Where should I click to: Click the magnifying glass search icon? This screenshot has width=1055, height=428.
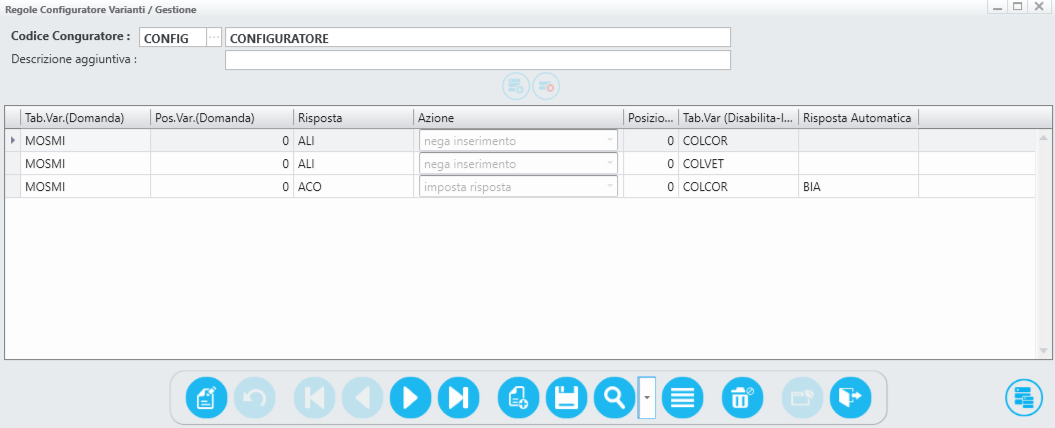[x=615, y=398]
